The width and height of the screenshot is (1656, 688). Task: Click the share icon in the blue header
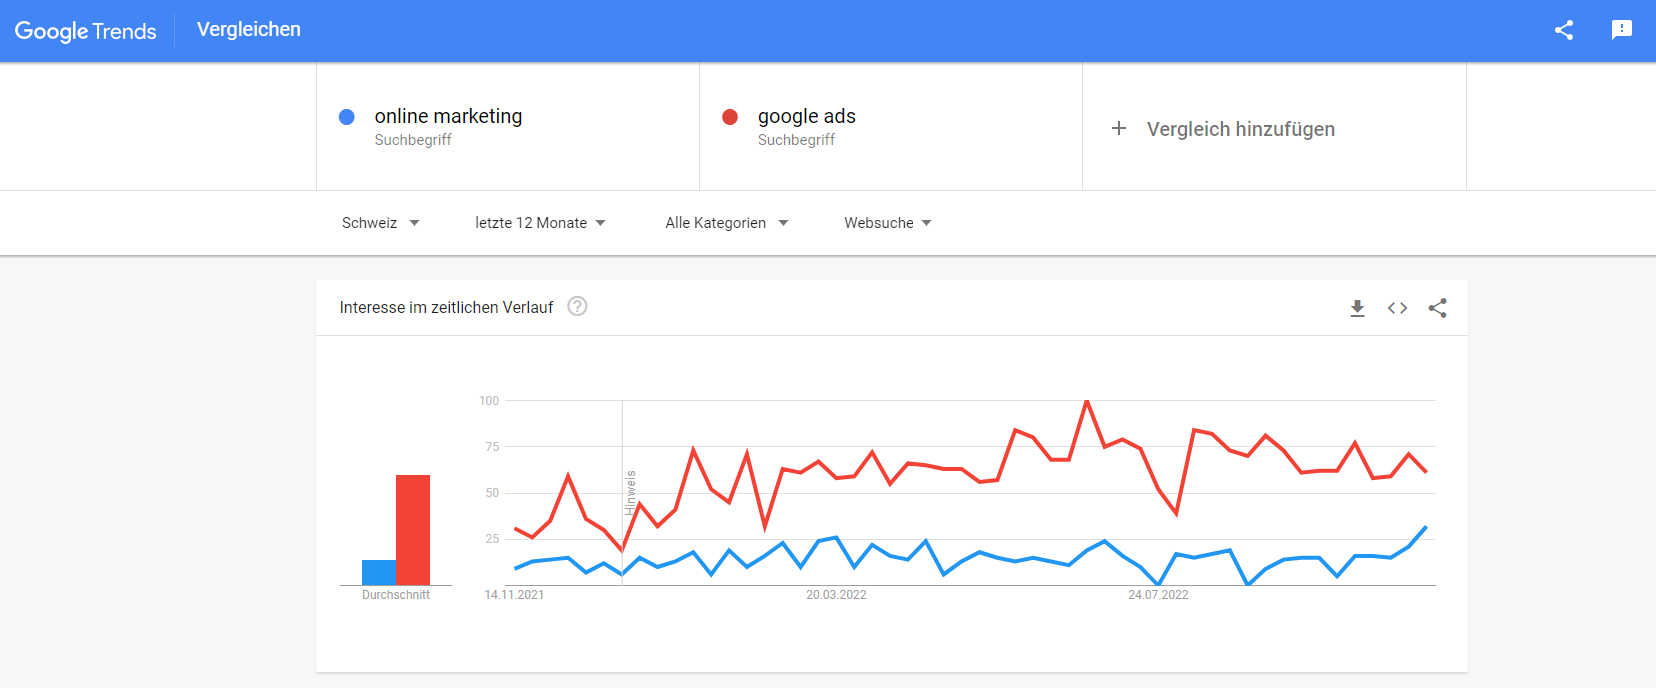[x=1564, y=30]
